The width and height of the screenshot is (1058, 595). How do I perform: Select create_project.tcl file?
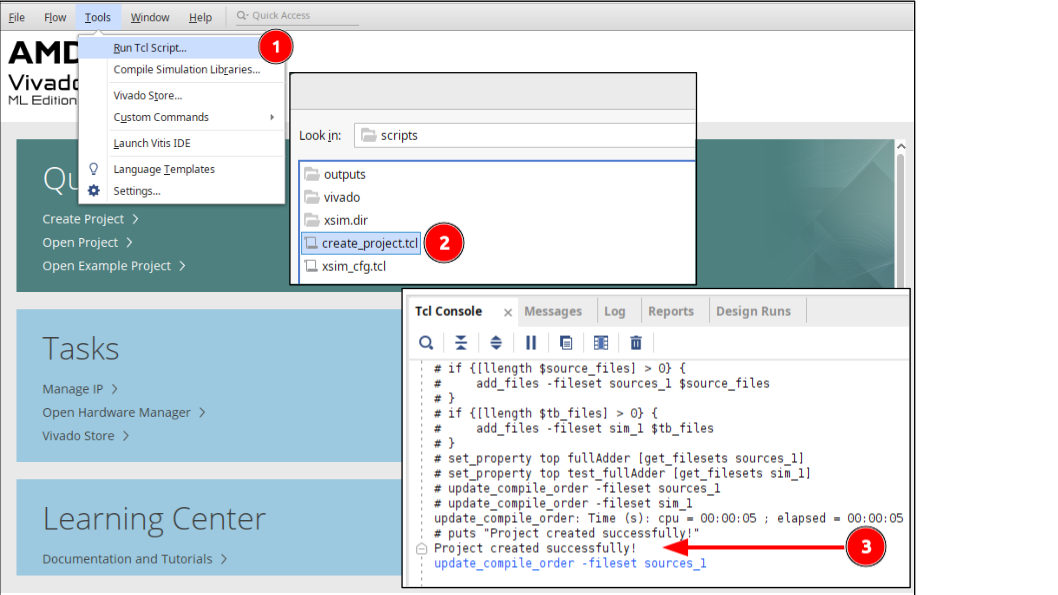pos(361,243)
